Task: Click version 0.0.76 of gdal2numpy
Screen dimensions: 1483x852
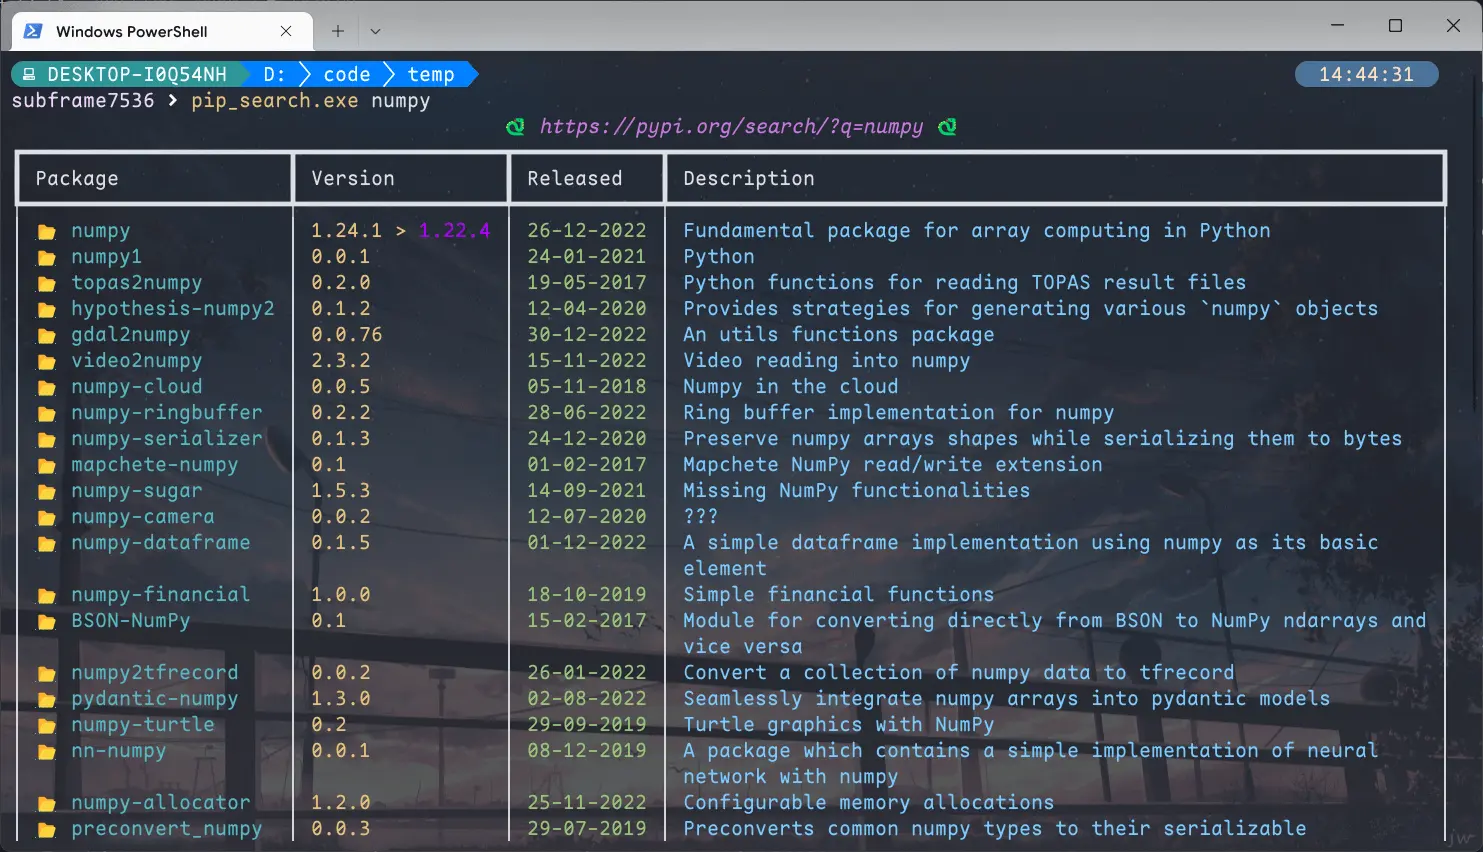Action: pos(347,335)
